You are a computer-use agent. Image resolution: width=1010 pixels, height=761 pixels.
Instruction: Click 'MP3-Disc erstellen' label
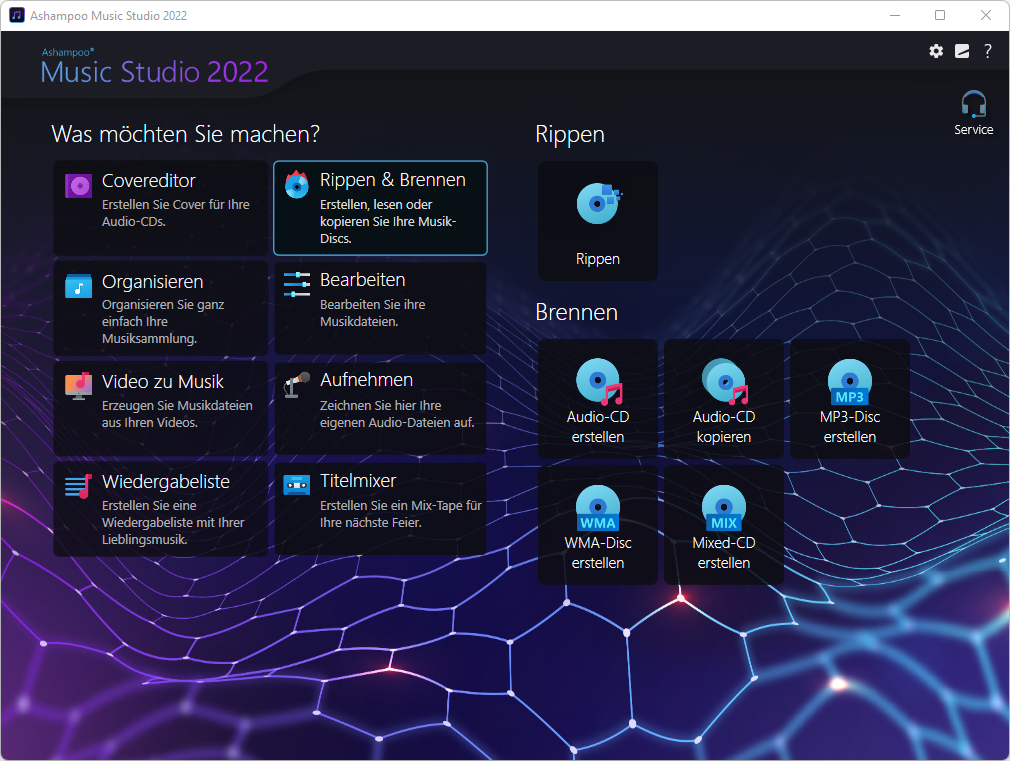coord(850,427)
